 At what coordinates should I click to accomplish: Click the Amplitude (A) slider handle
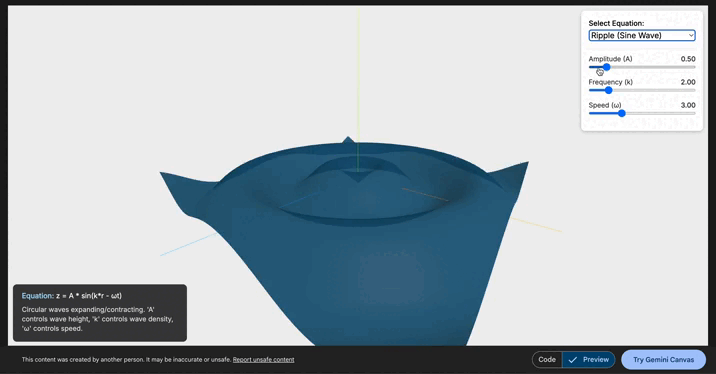pyautogui.click(x=606, y=67)
